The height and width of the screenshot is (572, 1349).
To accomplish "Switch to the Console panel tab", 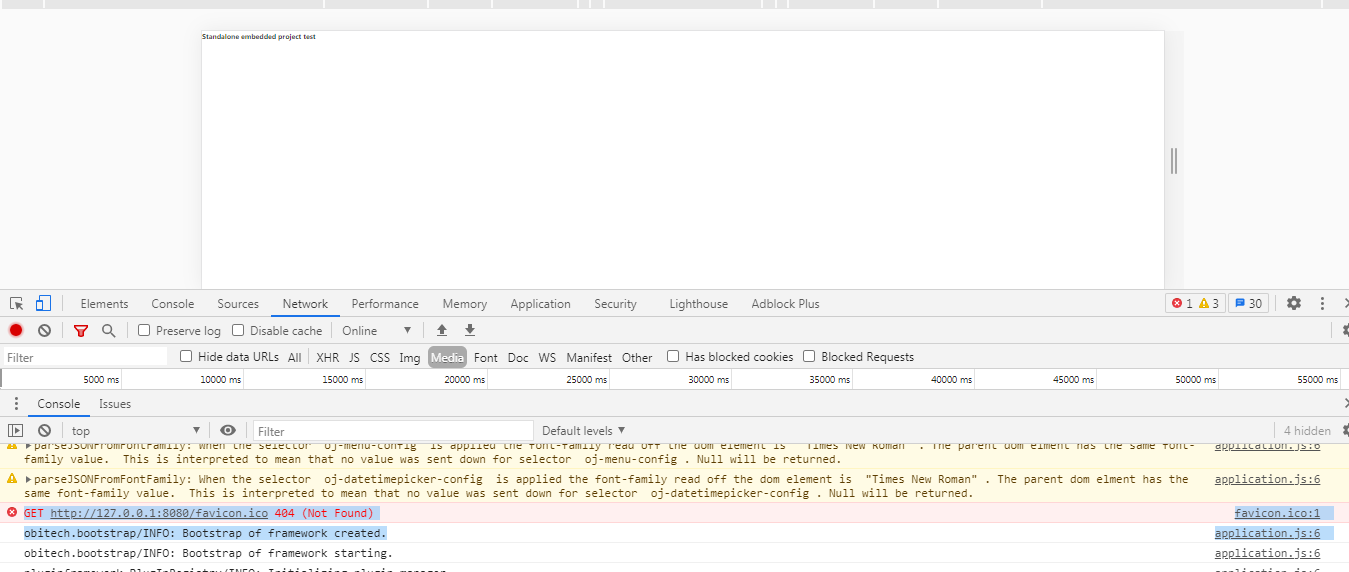I will 173,304.
